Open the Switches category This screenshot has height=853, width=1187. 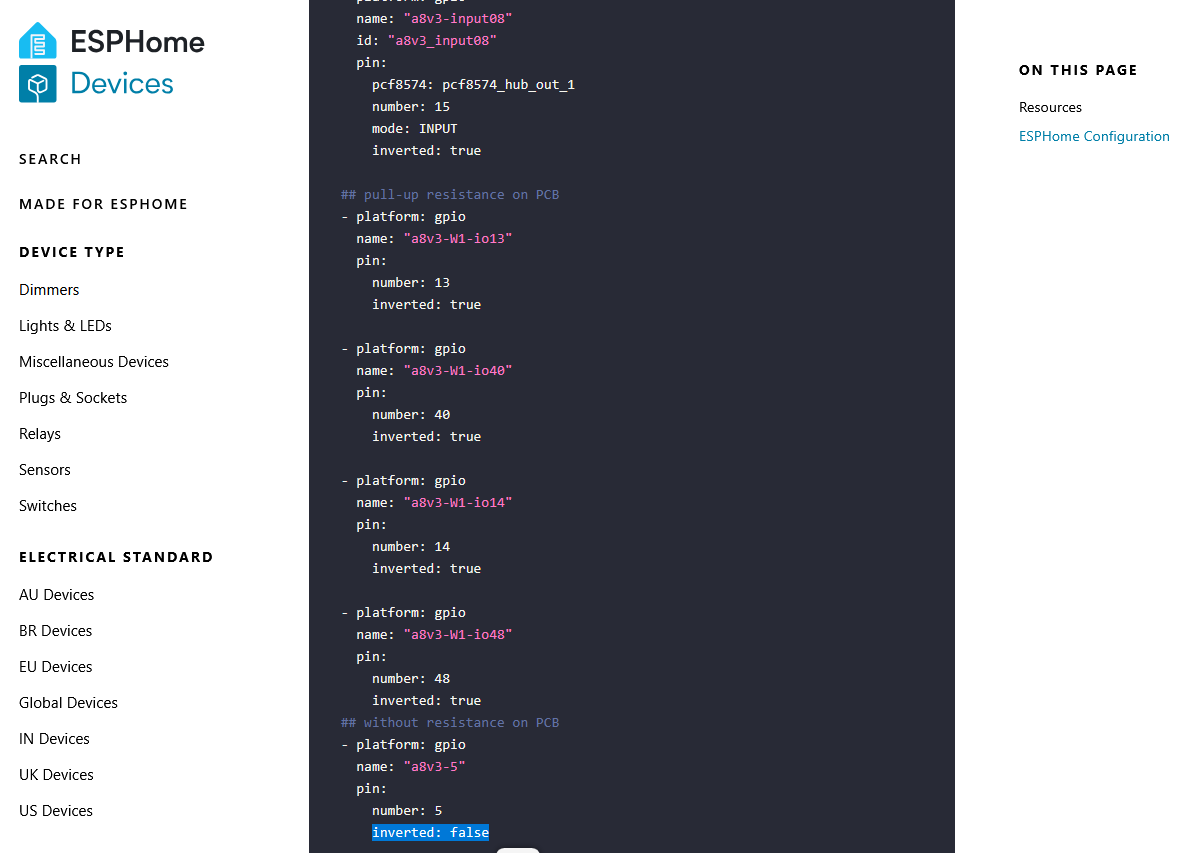48,506
